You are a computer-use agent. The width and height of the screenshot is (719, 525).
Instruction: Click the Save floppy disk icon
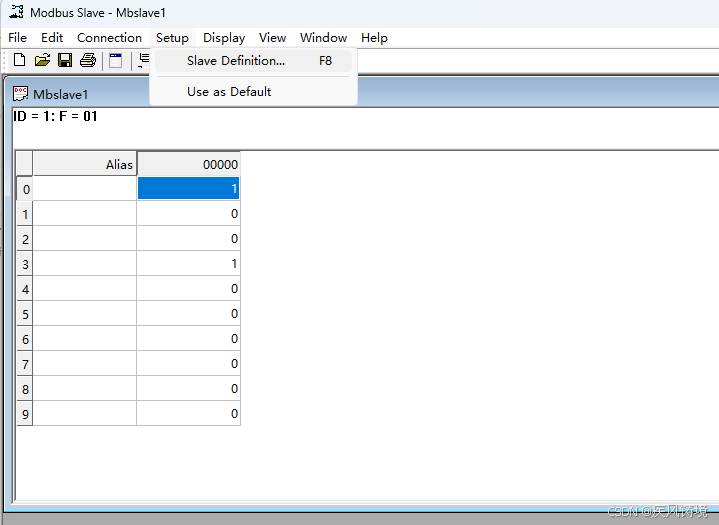pos(65,60)
